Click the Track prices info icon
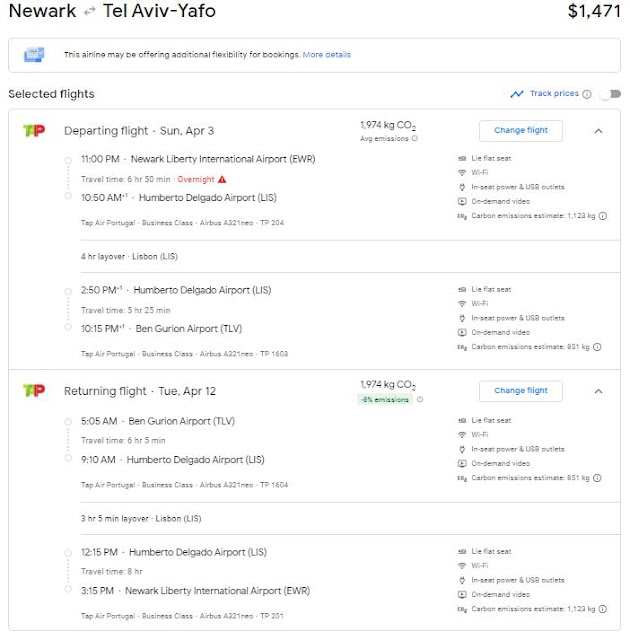This screenshot has width=630, height=640. pos(587,94)
